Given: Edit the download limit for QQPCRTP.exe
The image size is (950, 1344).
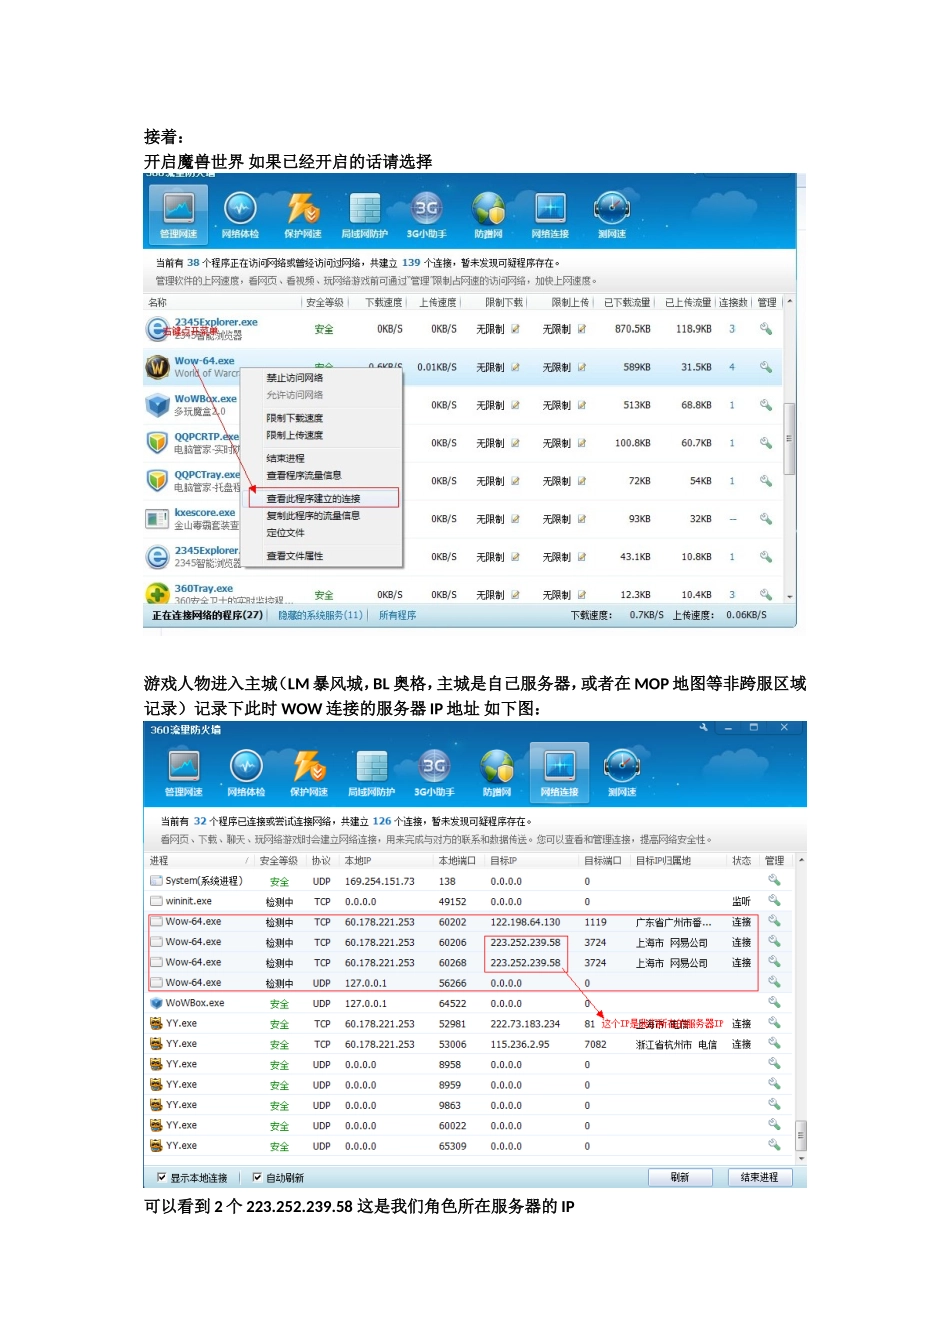Looking at the screenshot, I should pos(515,443).
